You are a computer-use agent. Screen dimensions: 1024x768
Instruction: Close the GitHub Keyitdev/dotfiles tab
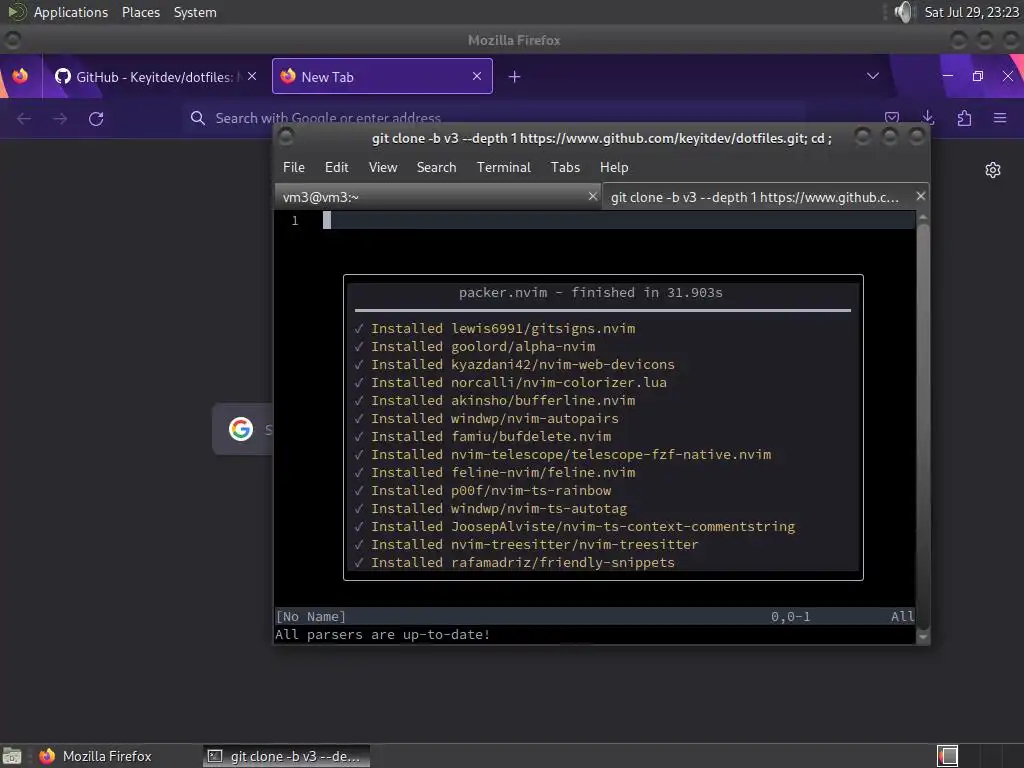coord(252,76)
